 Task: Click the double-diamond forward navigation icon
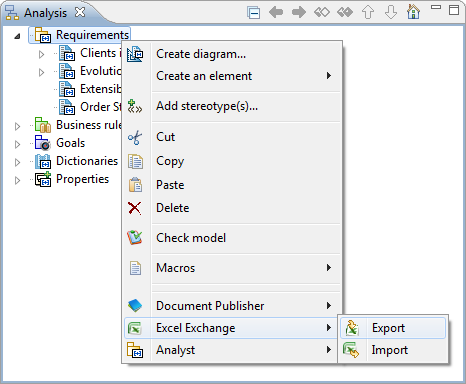click(345, 13)
